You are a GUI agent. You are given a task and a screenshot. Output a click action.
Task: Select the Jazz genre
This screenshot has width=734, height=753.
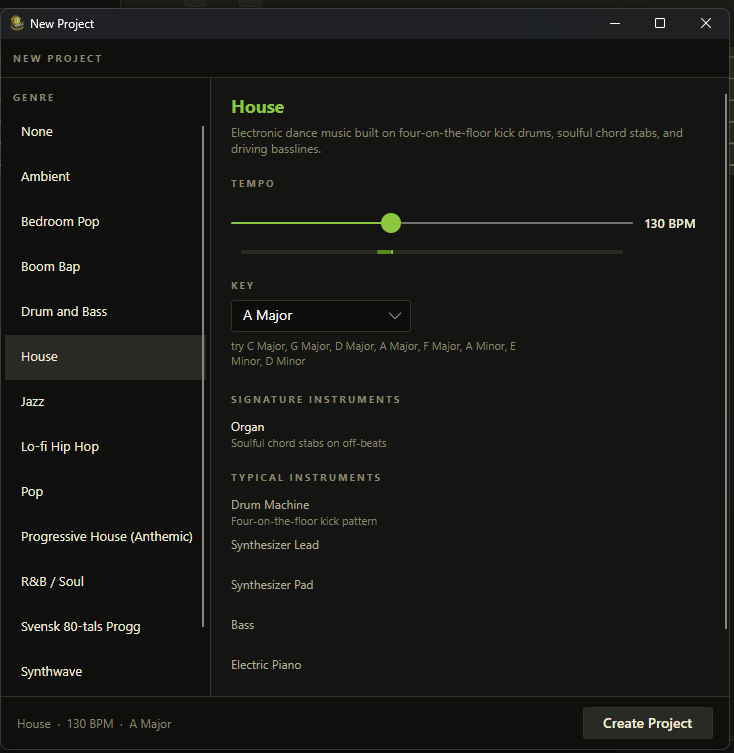33,402
